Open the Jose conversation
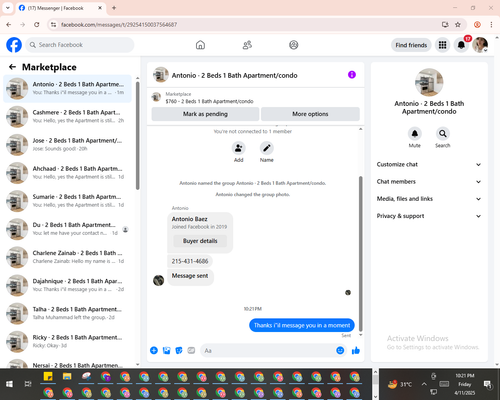Image resolution: width=500 pixels, height=400 pixels. tap(67, 145)
